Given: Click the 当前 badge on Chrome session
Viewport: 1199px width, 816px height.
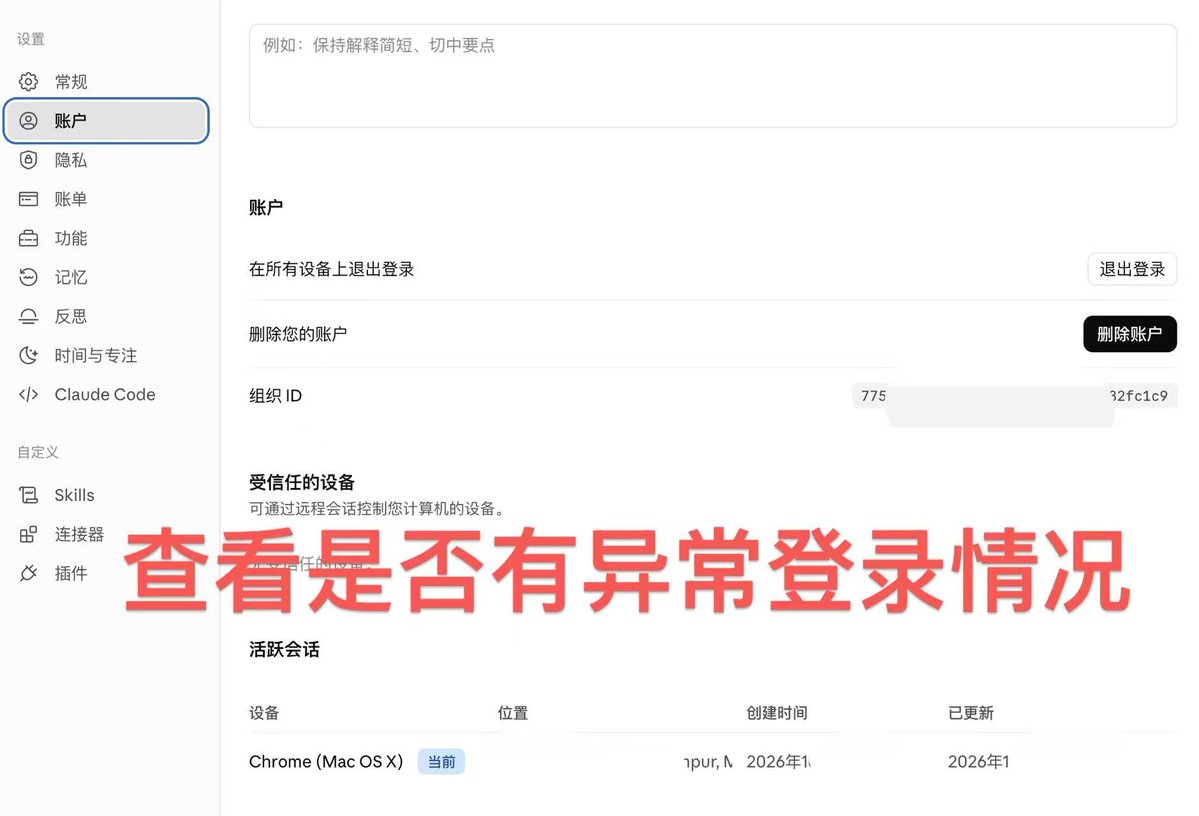Looking at the screenshot, I should pyautogui.click(x=441, y=762).
